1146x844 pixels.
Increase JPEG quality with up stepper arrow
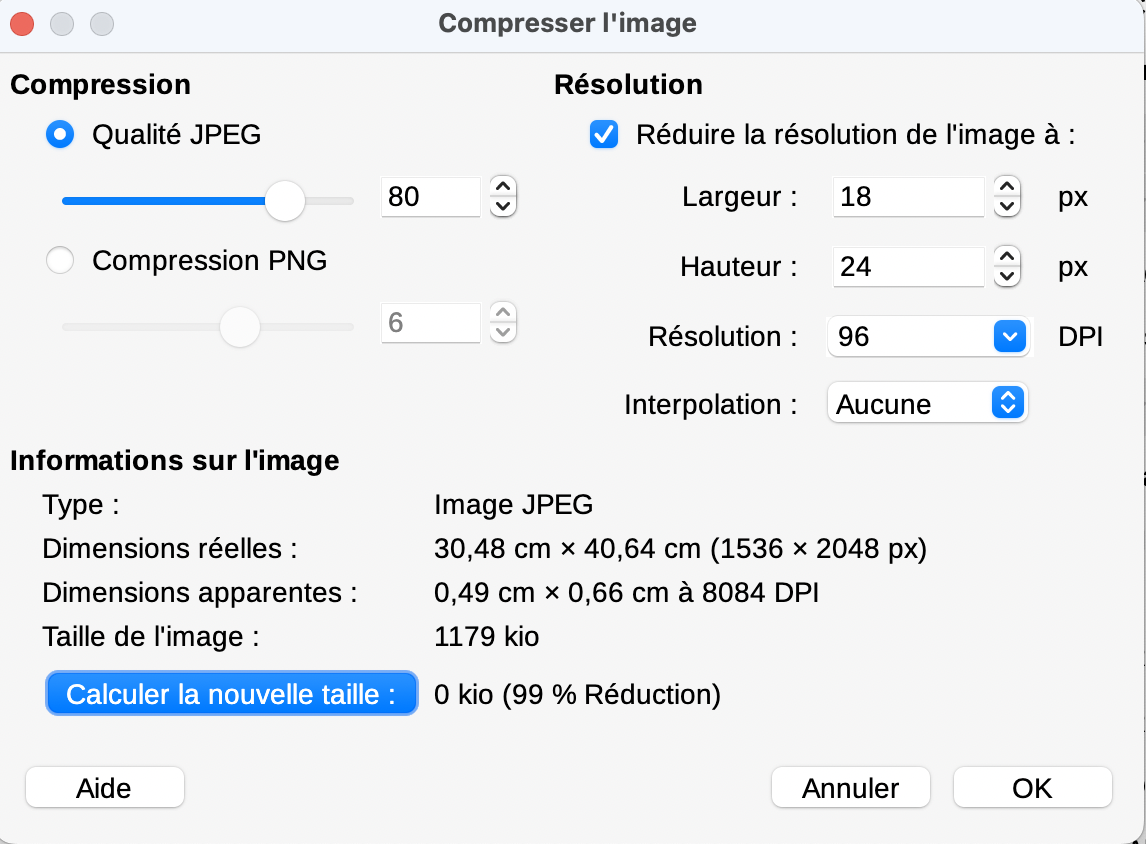tap(503, 186)
